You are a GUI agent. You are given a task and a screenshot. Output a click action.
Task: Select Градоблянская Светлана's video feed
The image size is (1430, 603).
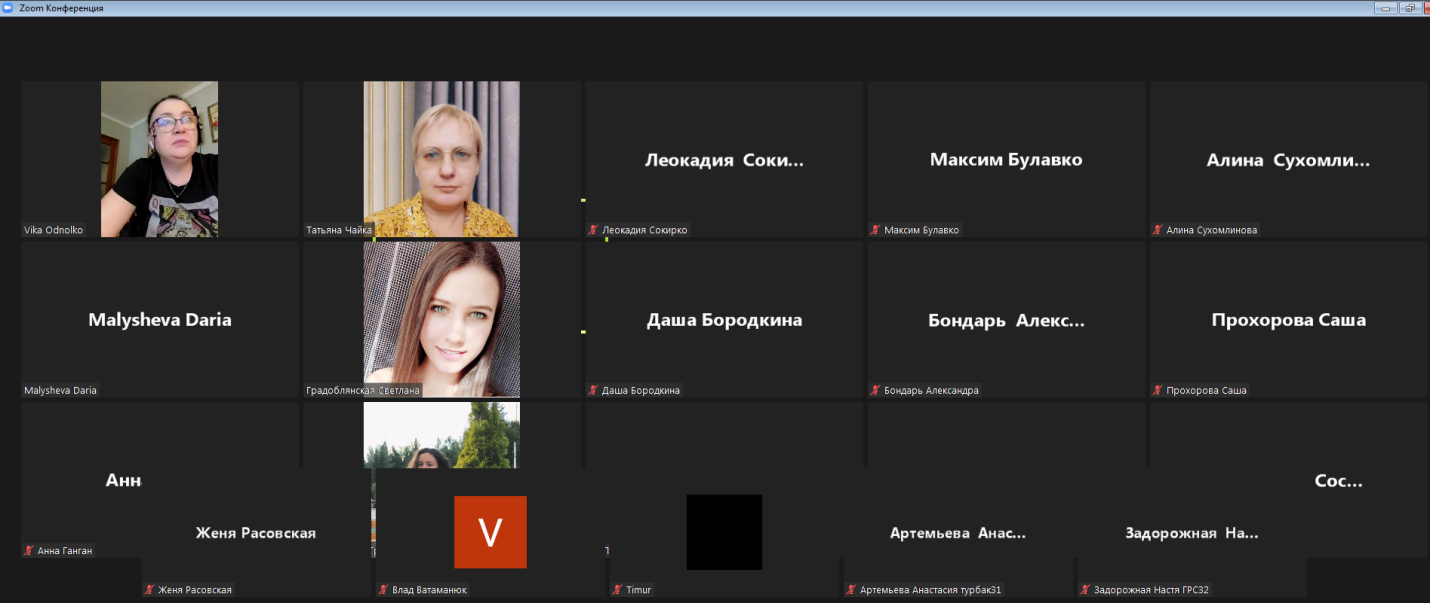[x=441, y=319]
